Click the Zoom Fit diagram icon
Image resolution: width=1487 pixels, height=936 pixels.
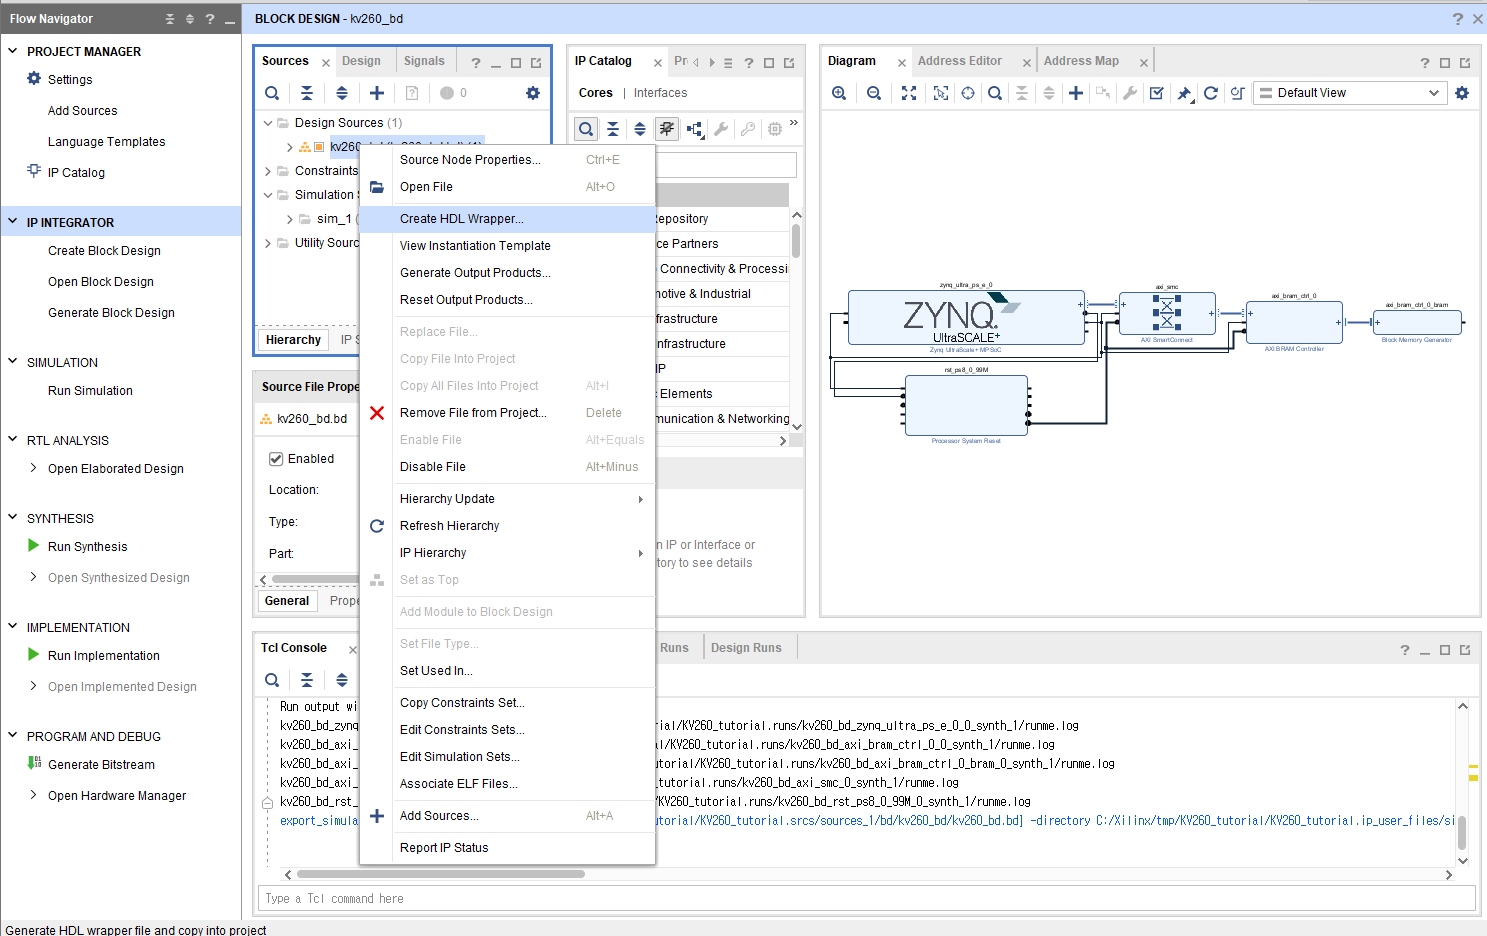point(909,93)
